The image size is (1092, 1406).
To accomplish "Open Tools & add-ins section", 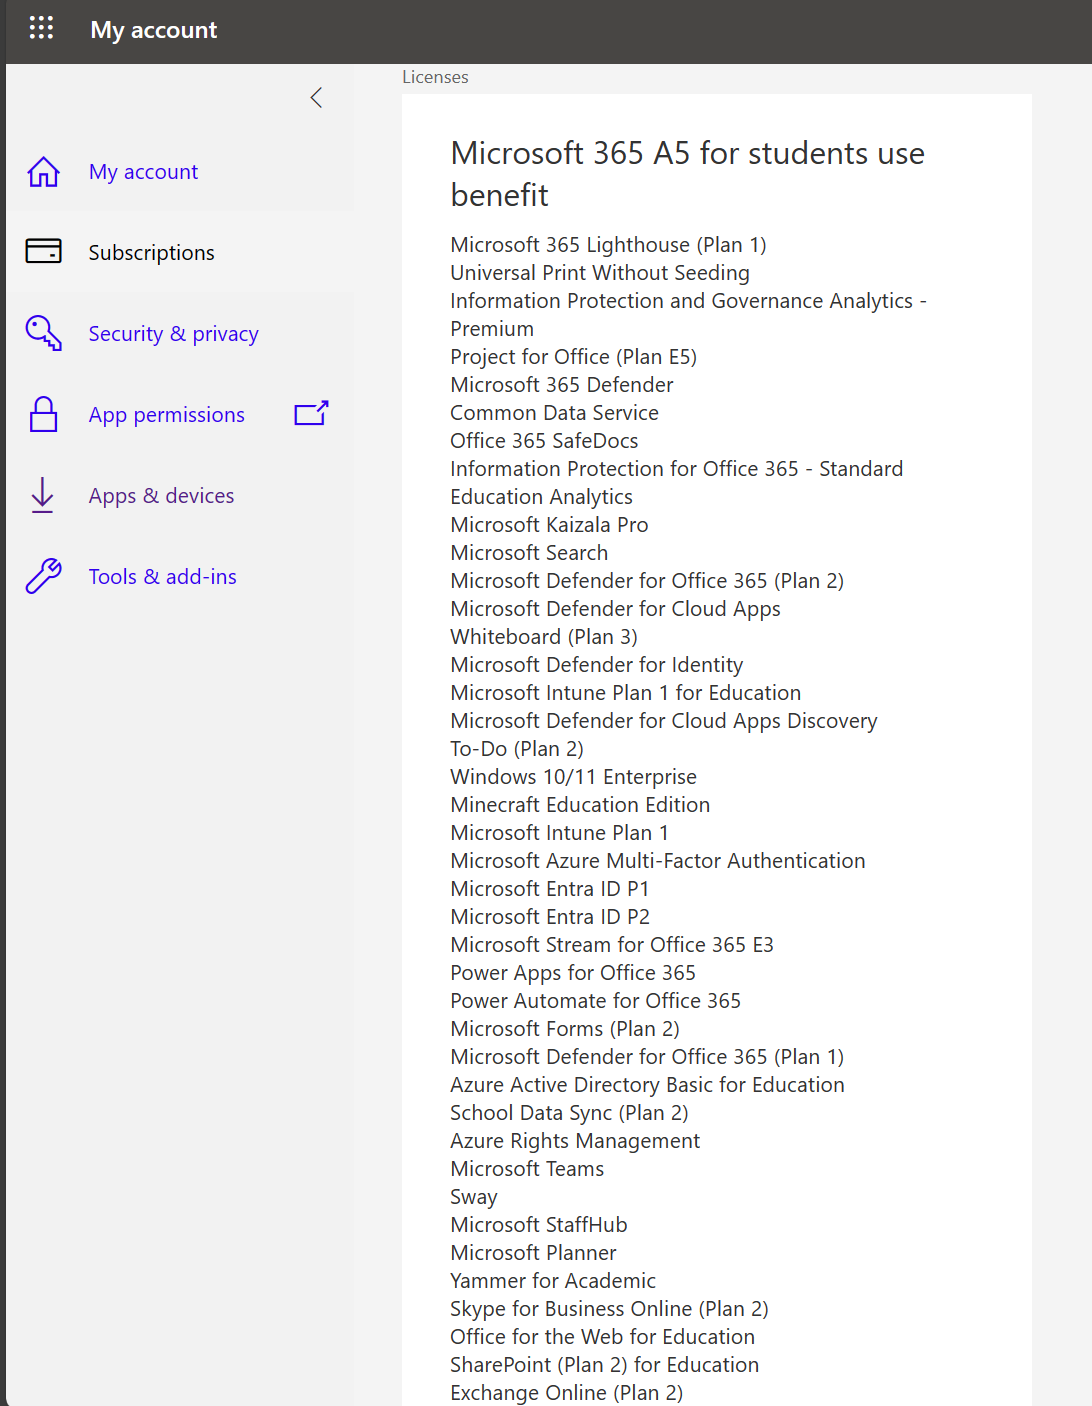I will pyautogui.click(x=162, y=577).
